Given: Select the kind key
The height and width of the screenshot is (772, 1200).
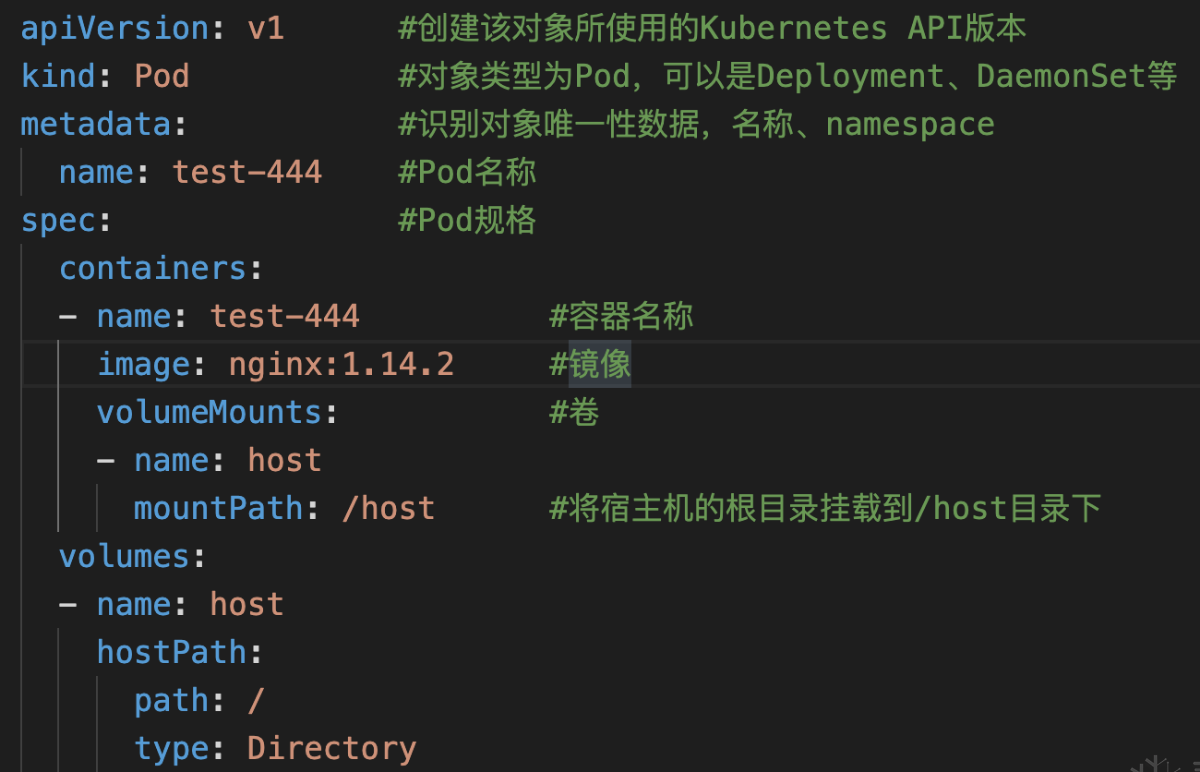Looking at the screenshot, I should point(58,77).
